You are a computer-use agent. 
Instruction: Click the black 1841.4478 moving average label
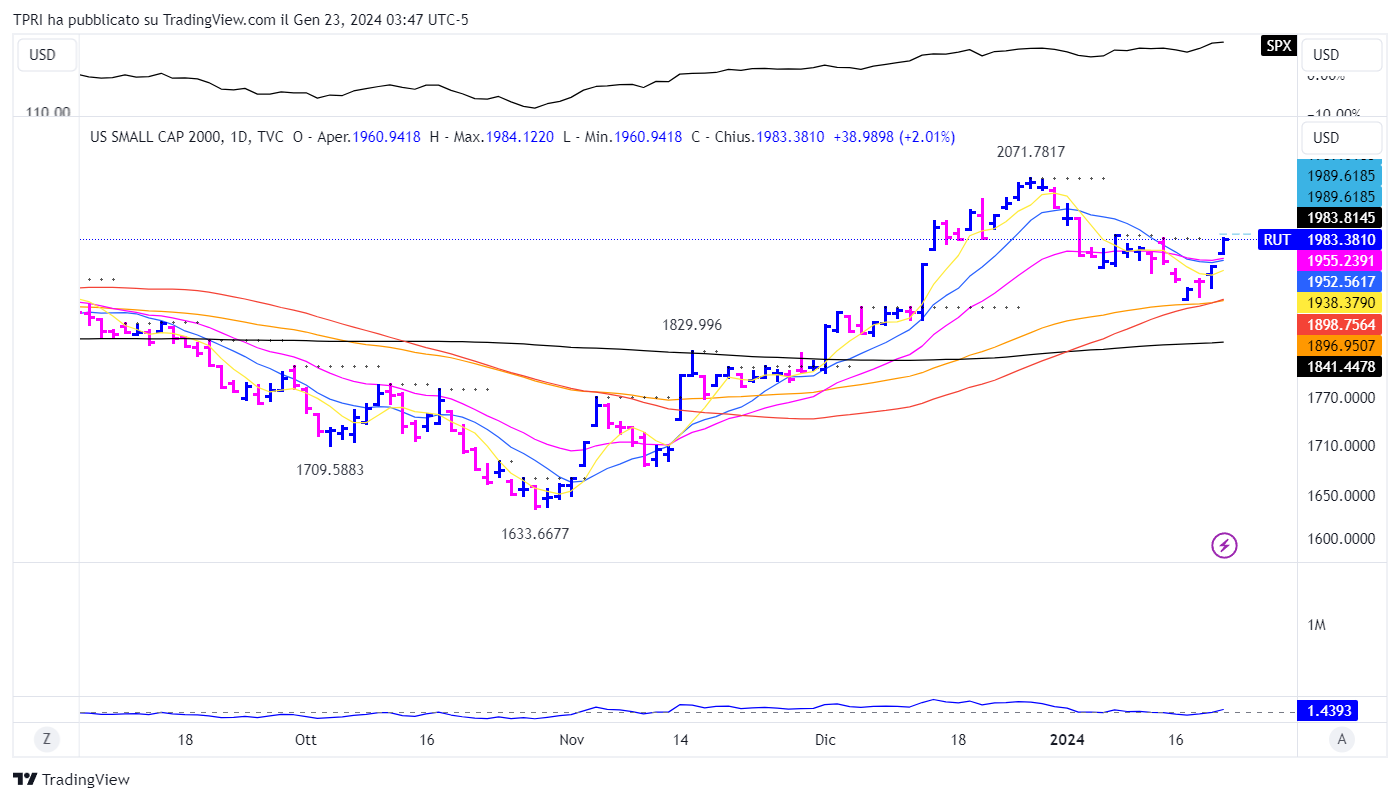click(1339, 367)
